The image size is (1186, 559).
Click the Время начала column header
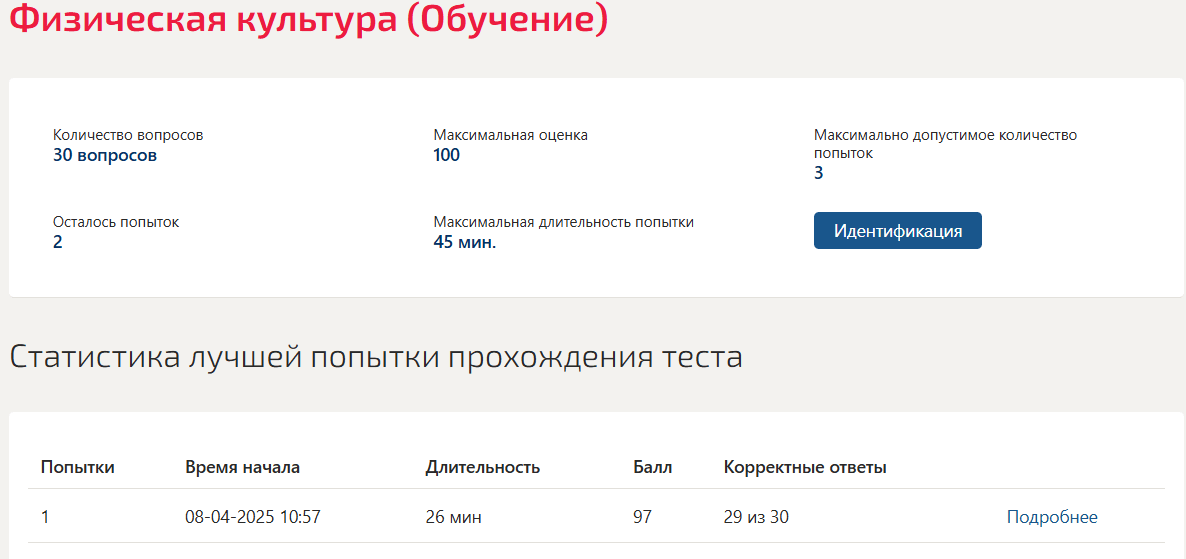(x=243, y=467)
